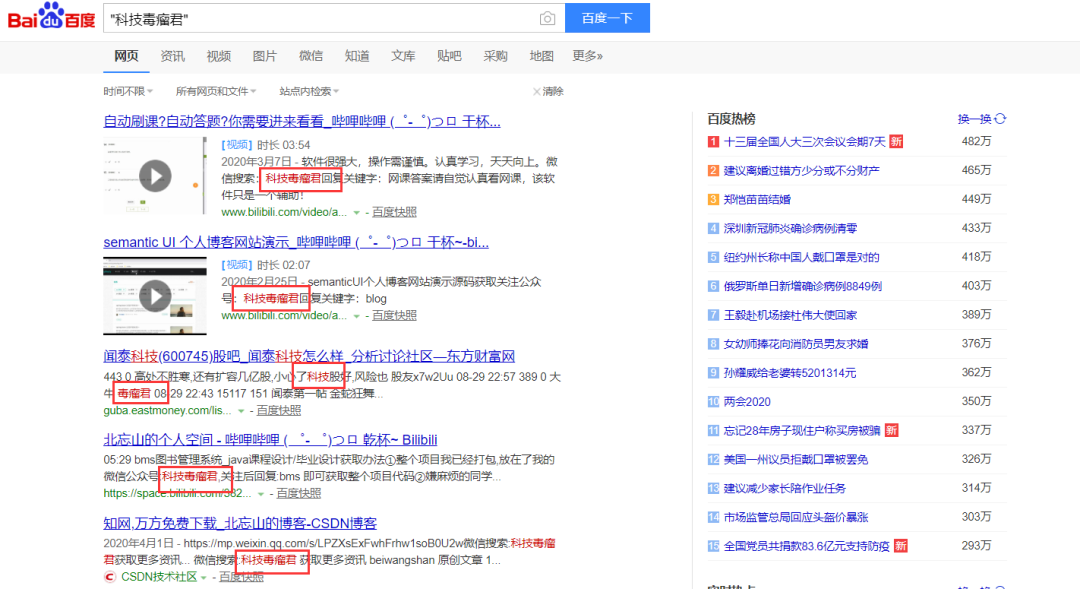Image resolution: width=1080 pixels, height=589 pixels.
Task: Click the CSDN技术社区 source icon
Action: point(110,577)
